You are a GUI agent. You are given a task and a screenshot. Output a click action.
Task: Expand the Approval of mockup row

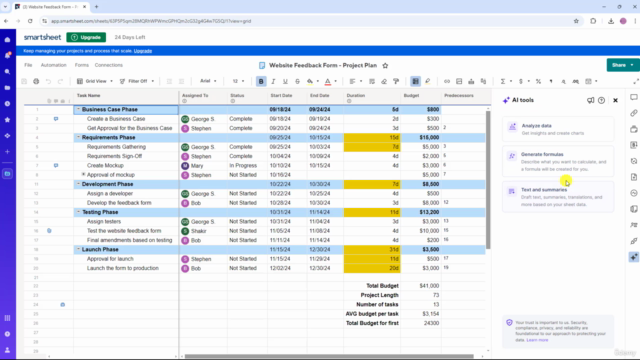tap(83, 174)
